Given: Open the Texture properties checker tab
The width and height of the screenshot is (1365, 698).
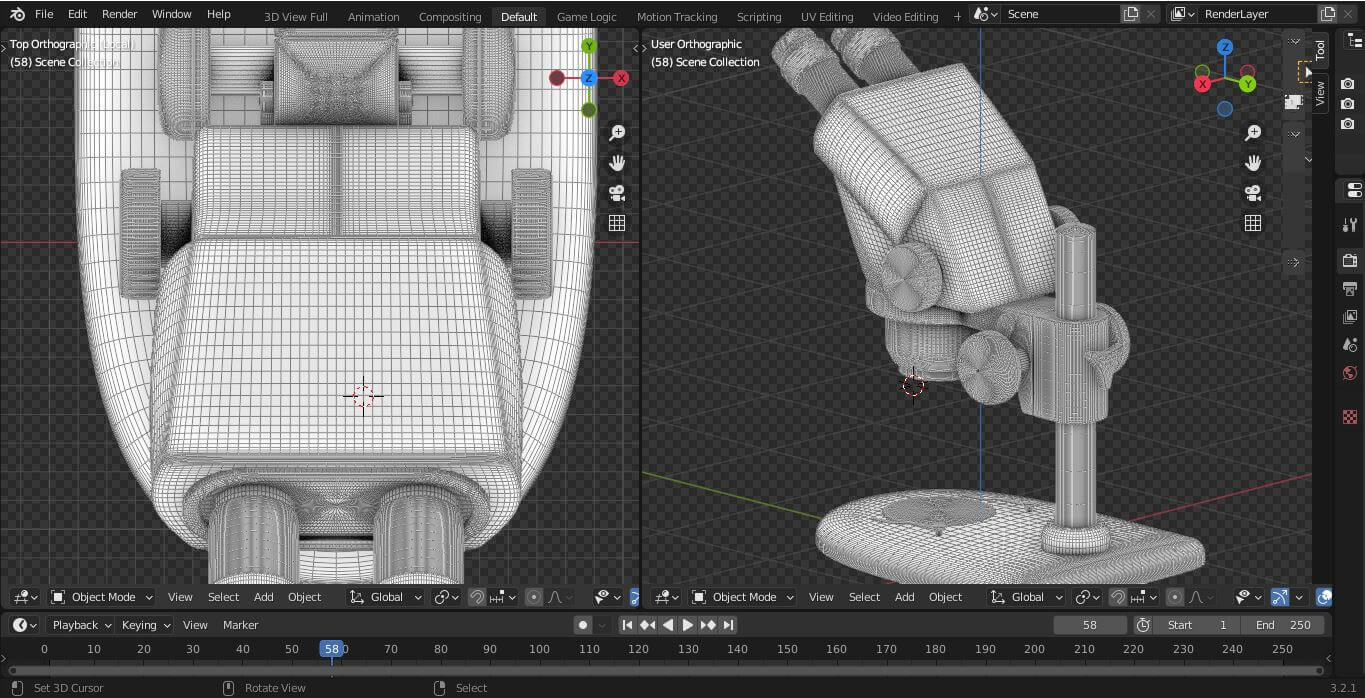Looking at the screenshot, I should click(x=1350, y=417).
